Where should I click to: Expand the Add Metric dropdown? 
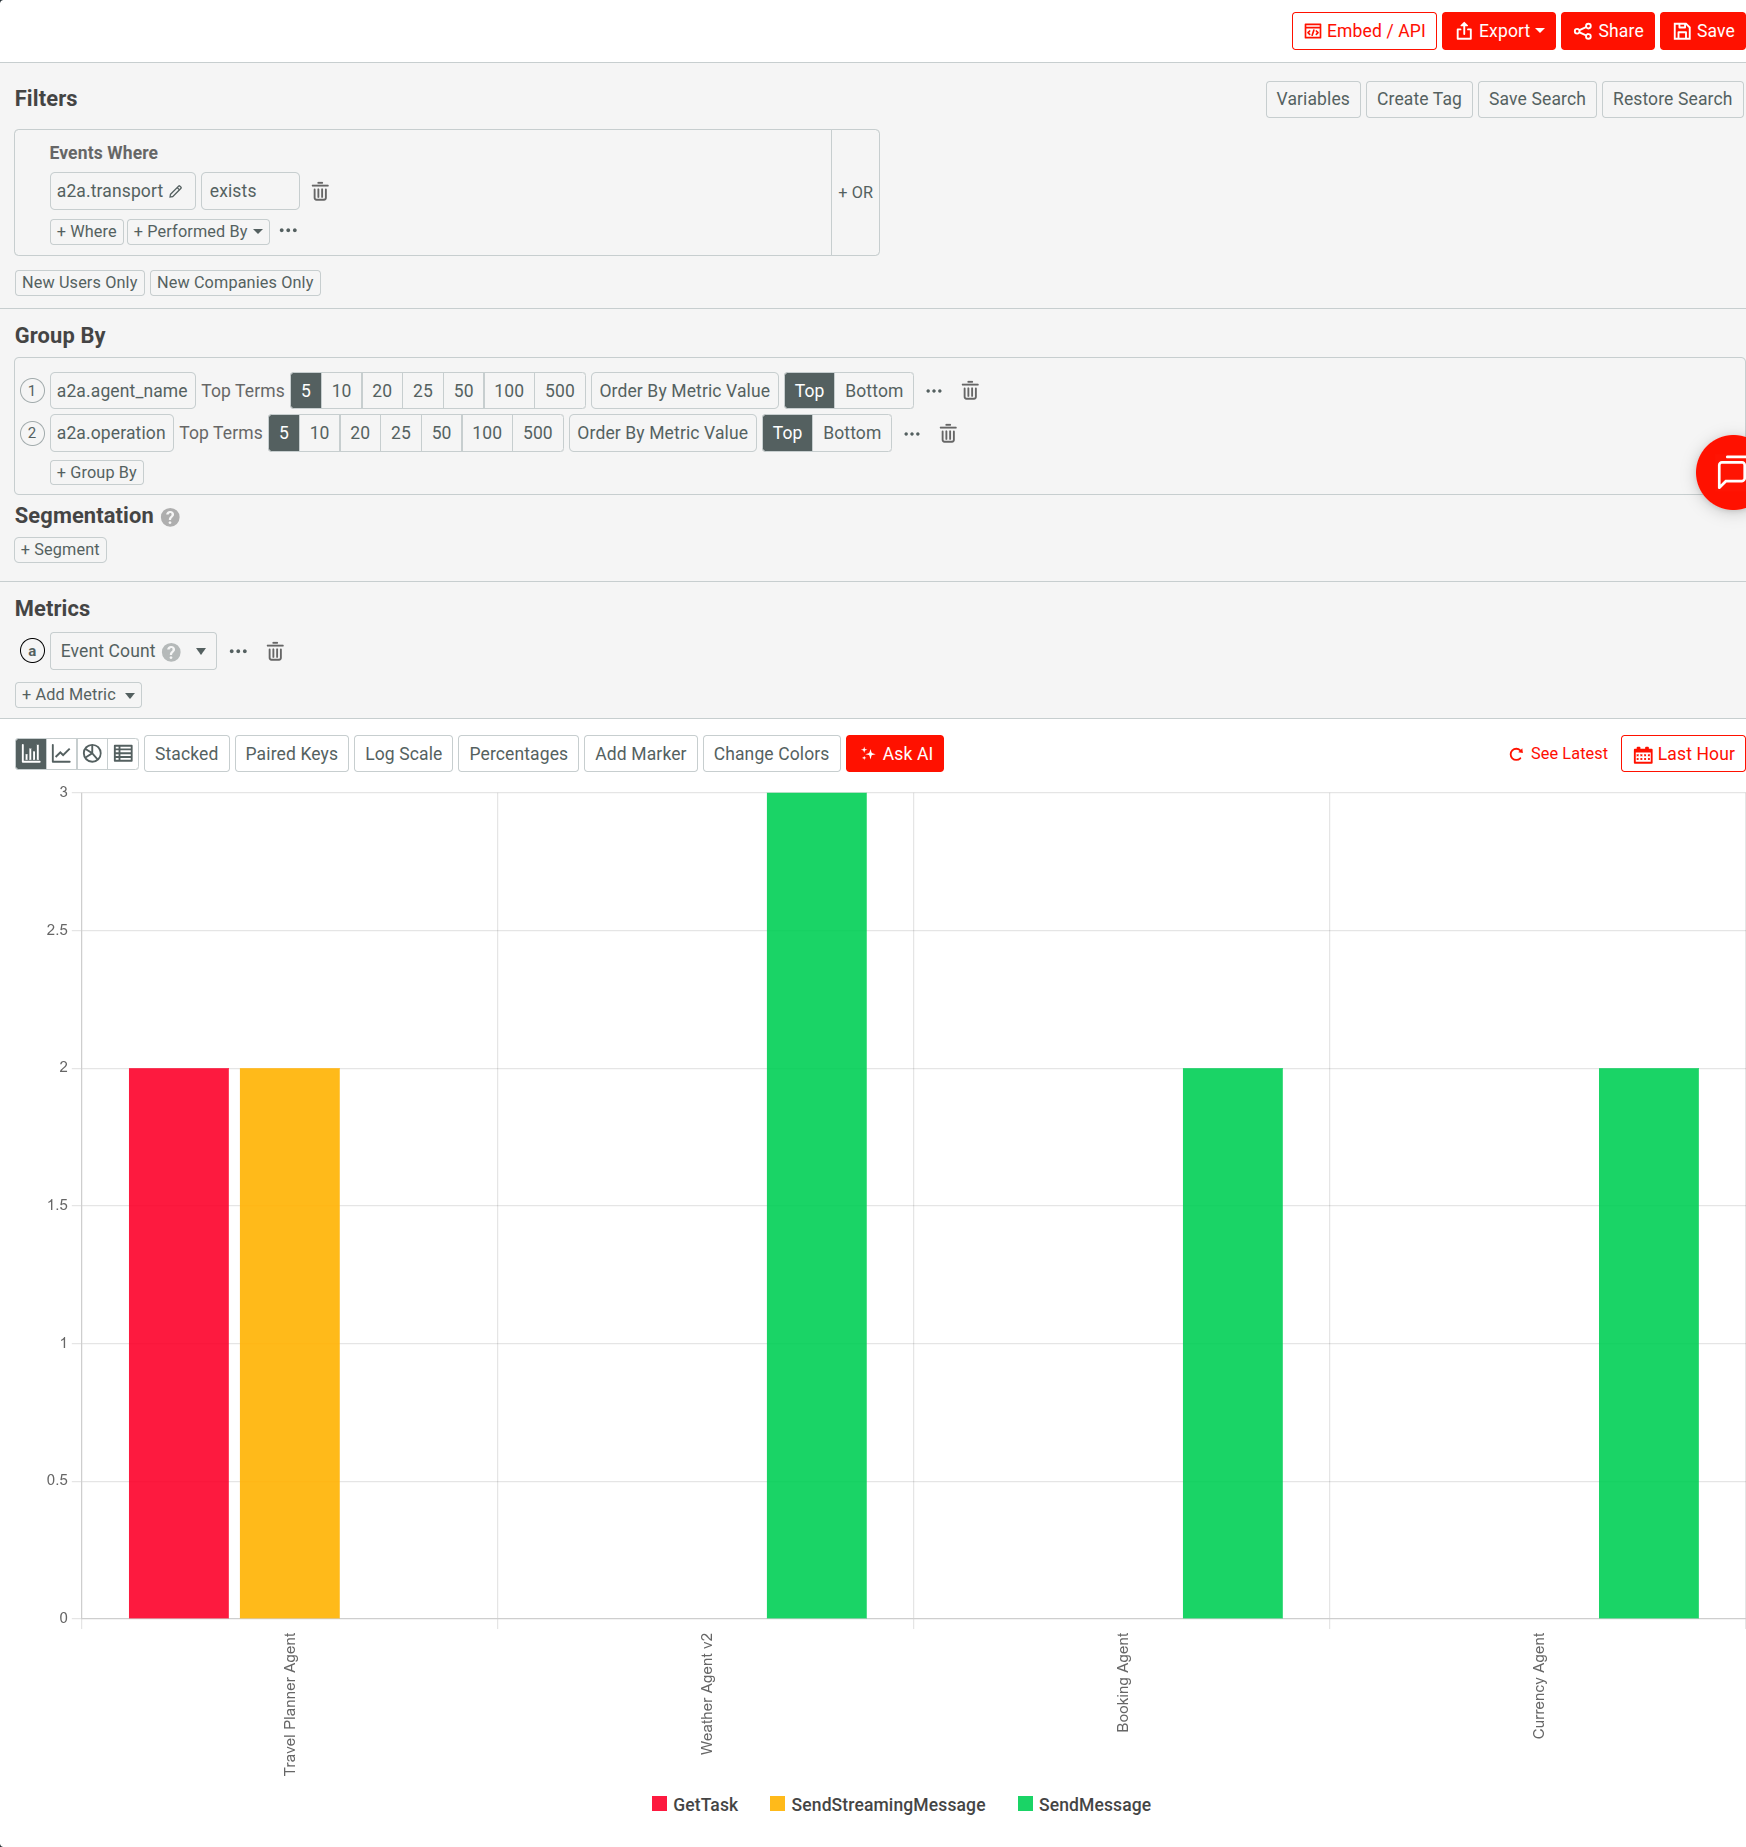point(78,695)
